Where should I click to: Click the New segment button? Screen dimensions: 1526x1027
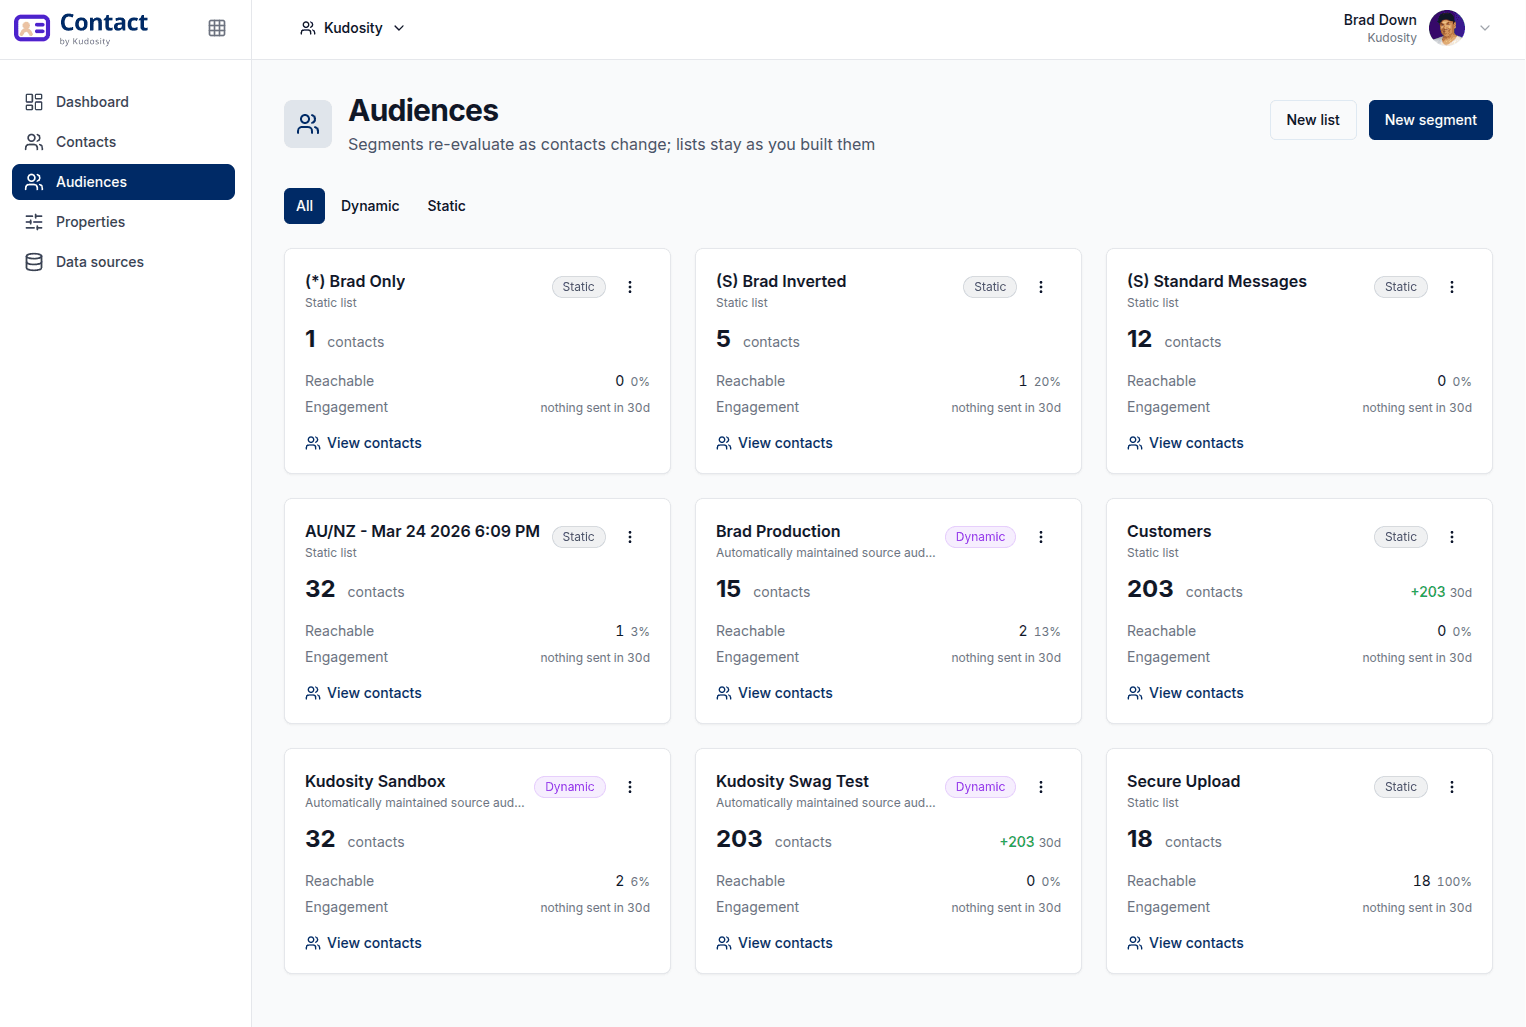tap(1430, 120)
